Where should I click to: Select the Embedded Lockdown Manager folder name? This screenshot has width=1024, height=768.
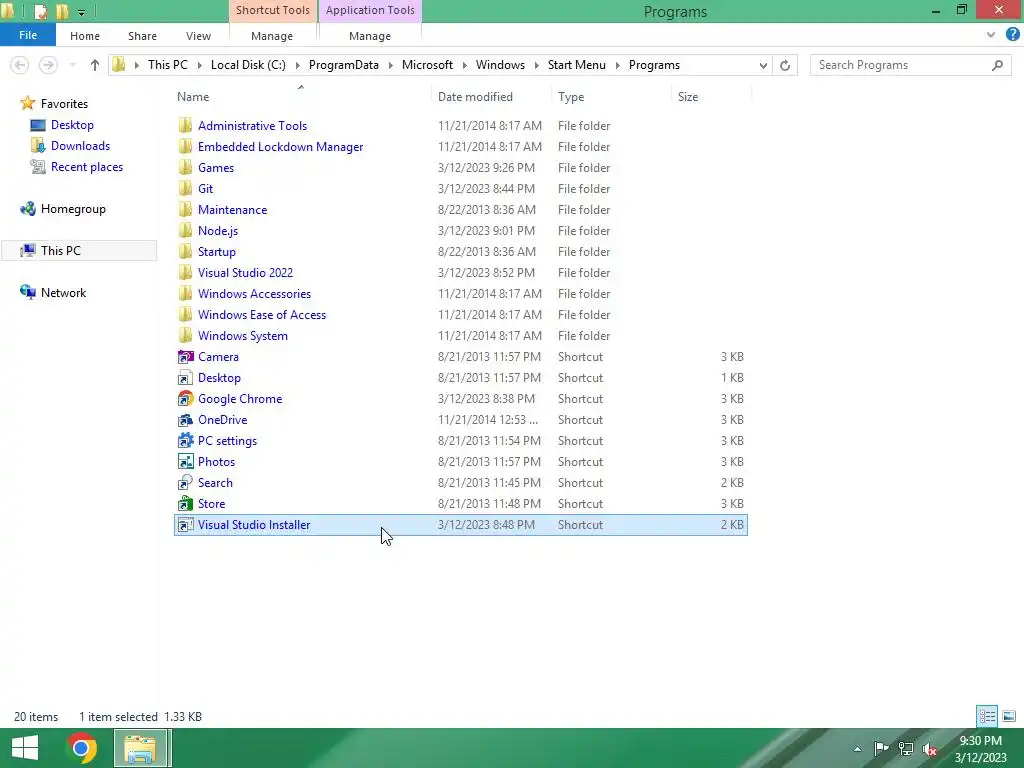coord(280,147)
